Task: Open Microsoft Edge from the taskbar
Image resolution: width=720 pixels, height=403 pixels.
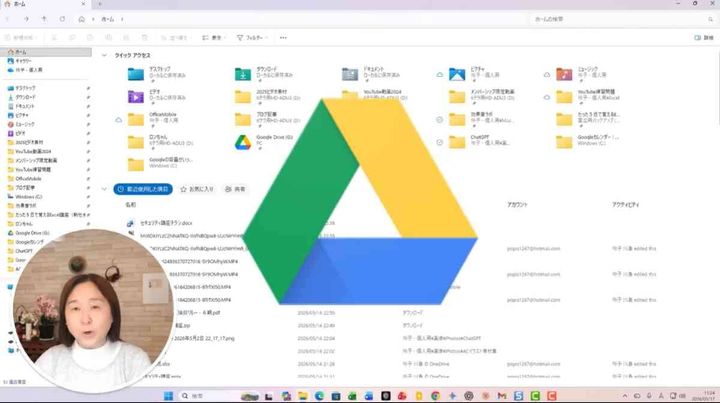Action: pyautogui.click(x=319, y=396)
